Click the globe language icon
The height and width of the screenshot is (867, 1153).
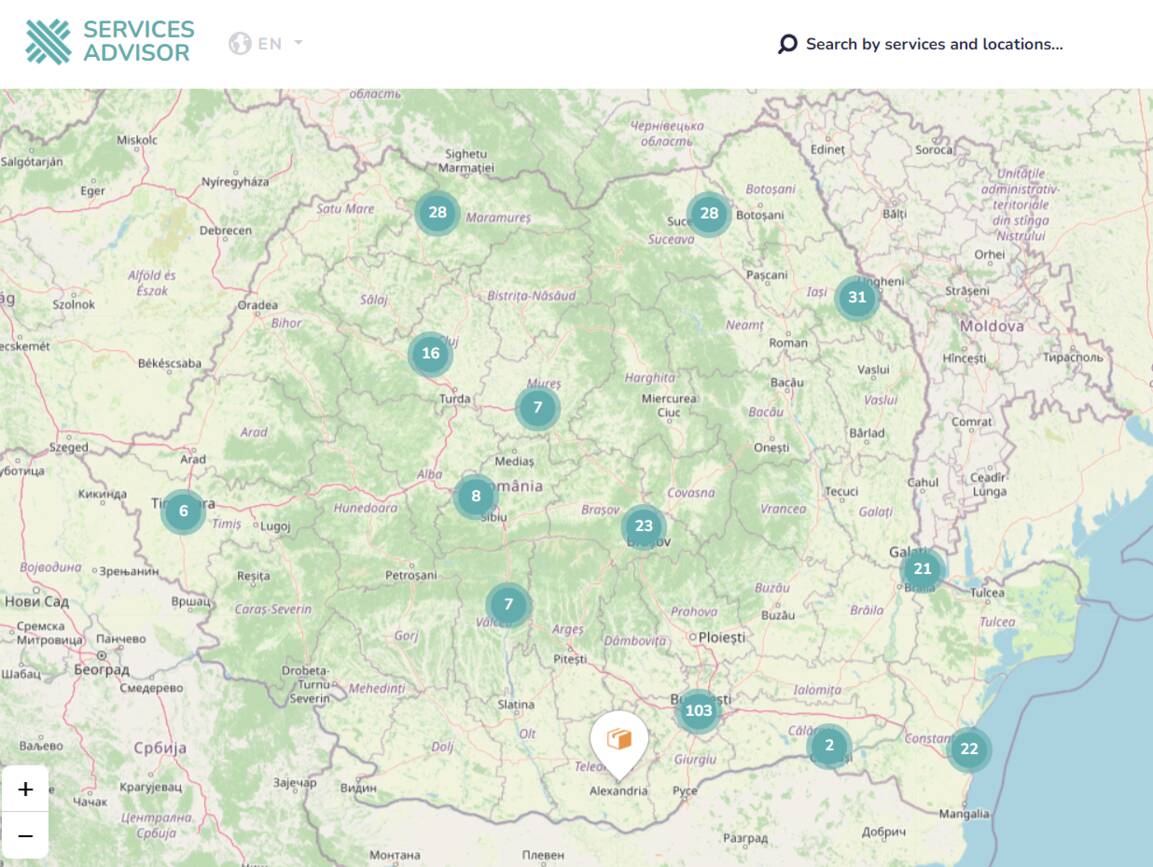point(240,44)
